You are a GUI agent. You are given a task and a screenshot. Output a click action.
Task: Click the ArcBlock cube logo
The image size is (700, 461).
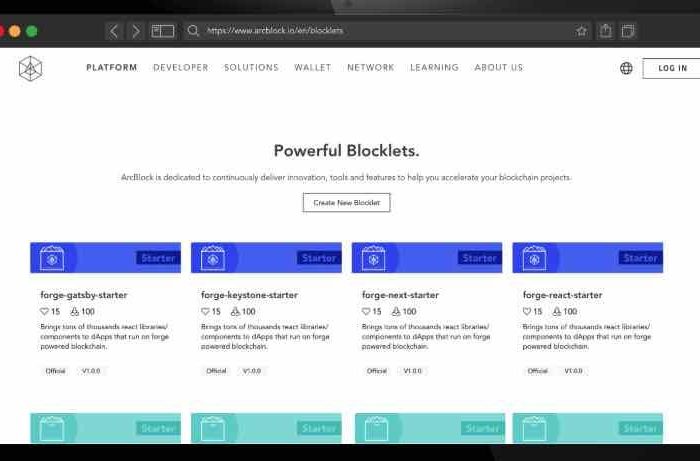click(30, 69)
